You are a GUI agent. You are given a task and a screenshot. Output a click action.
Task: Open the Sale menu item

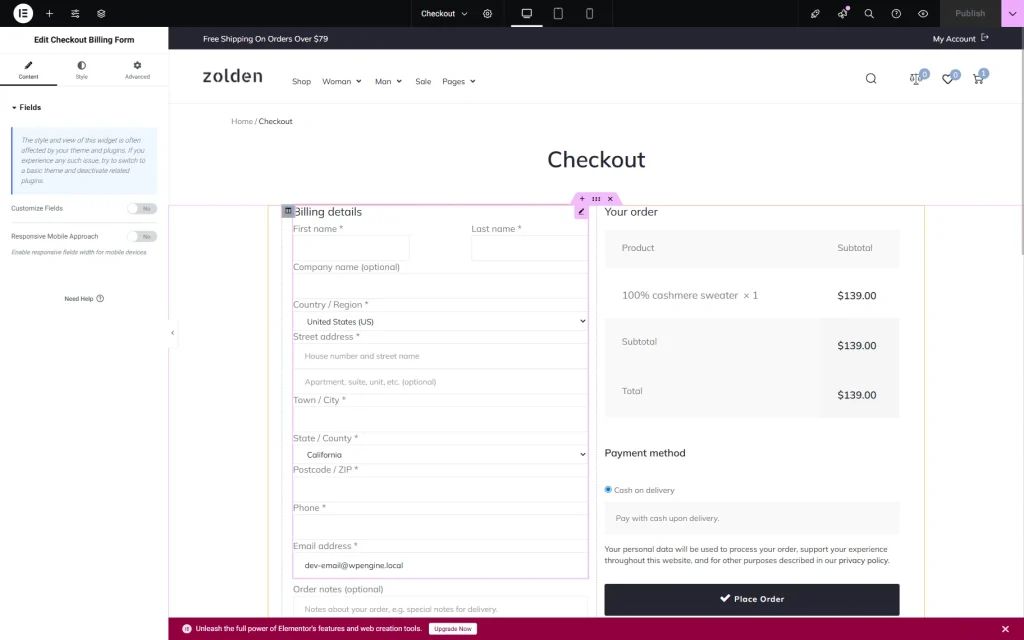[423, 82]
